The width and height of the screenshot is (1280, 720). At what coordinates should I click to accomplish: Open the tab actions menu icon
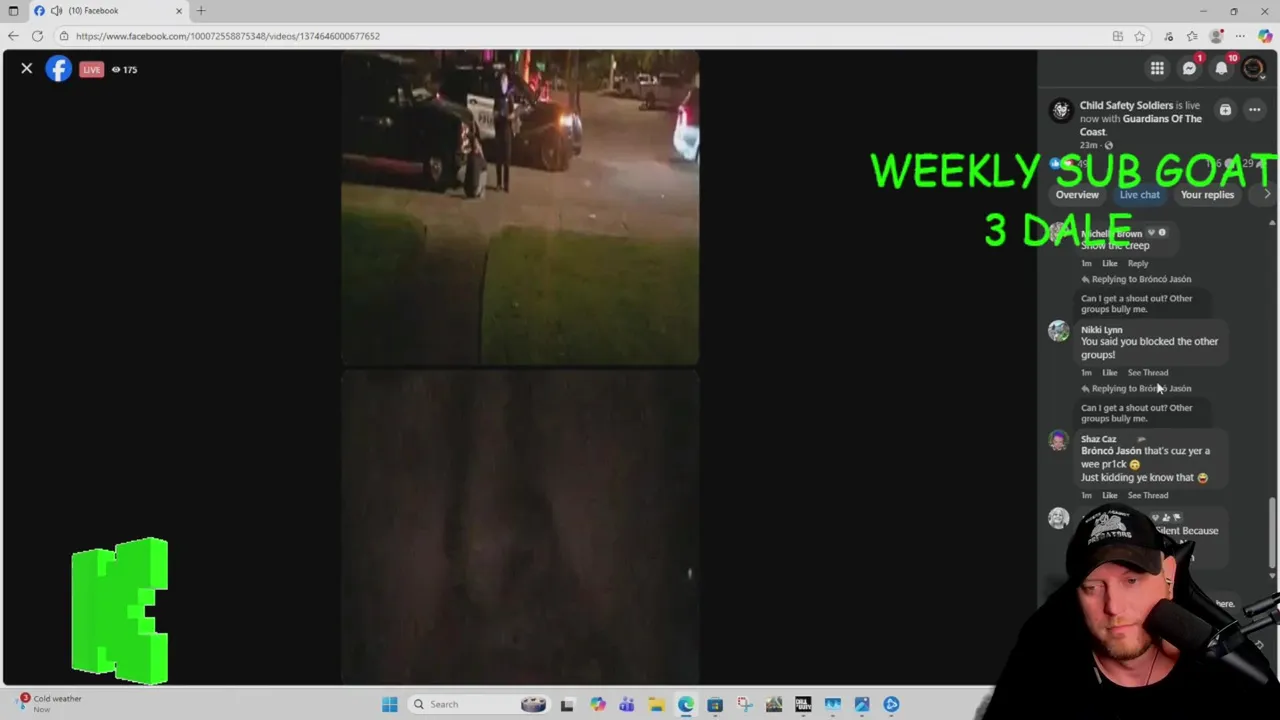pyautogui.click(x=13, y=11)
